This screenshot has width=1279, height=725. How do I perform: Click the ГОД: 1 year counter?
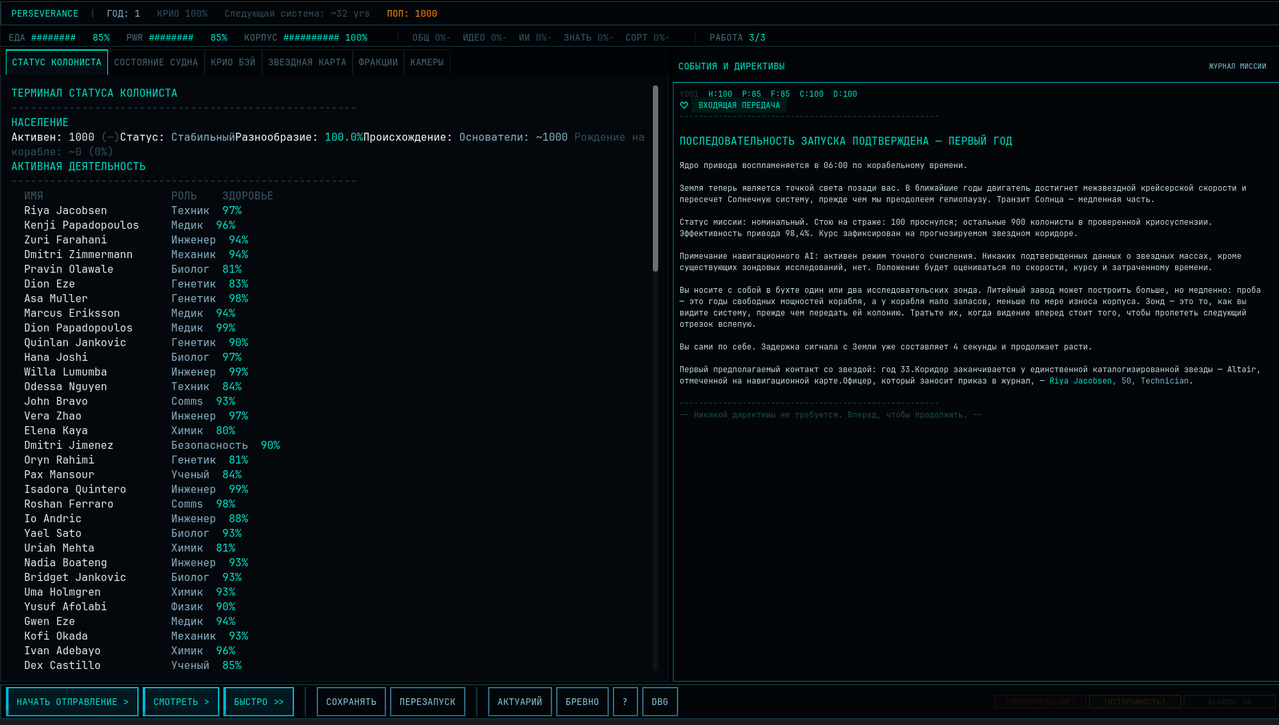pyautogui.click(x=124, y=14)
